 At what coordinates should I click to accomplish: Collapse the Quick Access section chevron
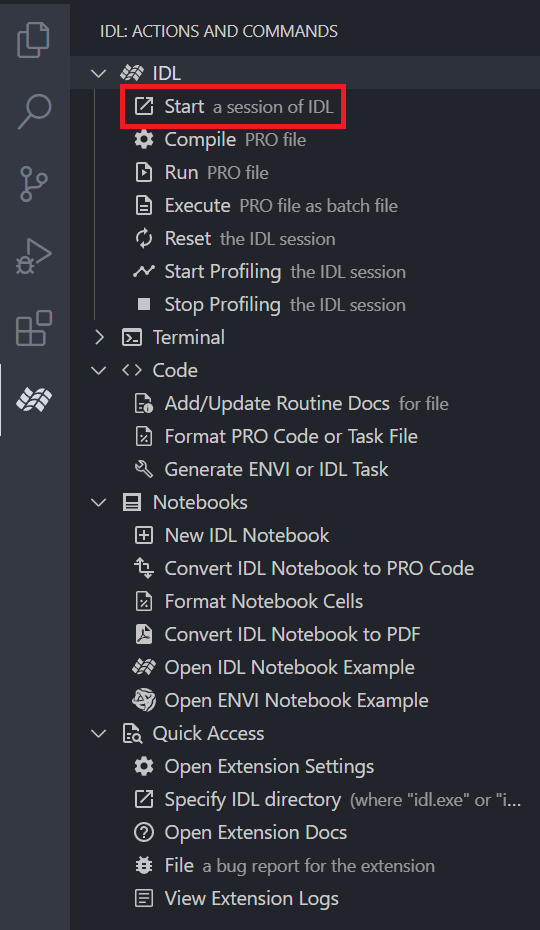tap(99, 734)
